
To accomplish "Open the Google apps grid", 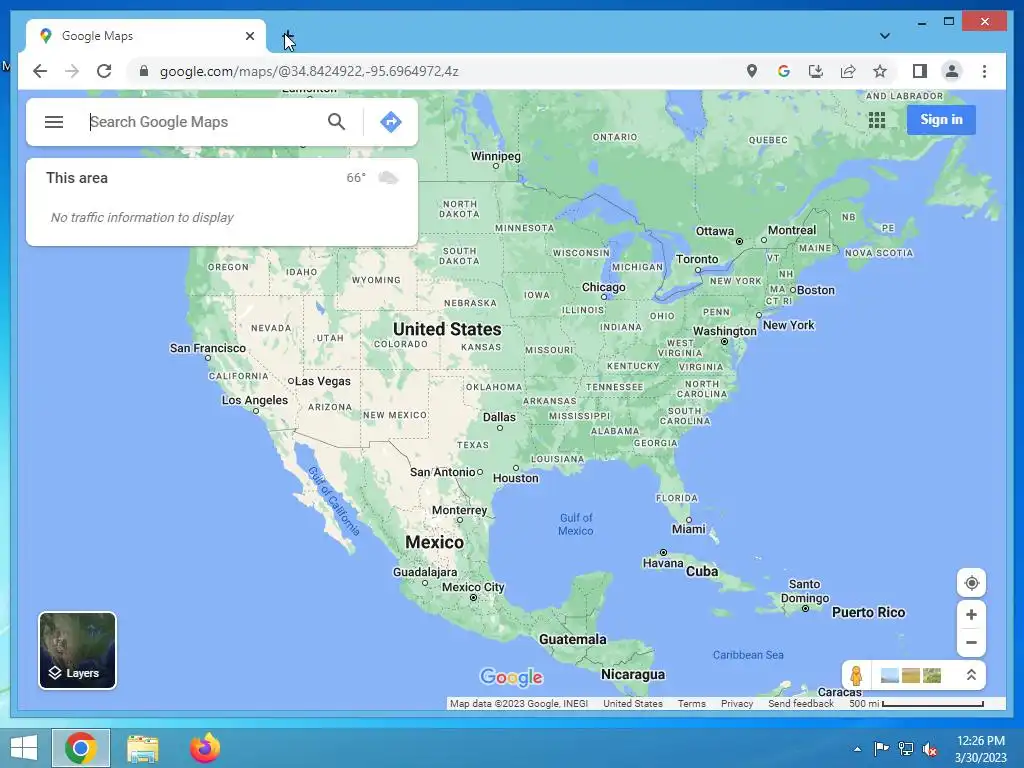I will coord(876,120).
